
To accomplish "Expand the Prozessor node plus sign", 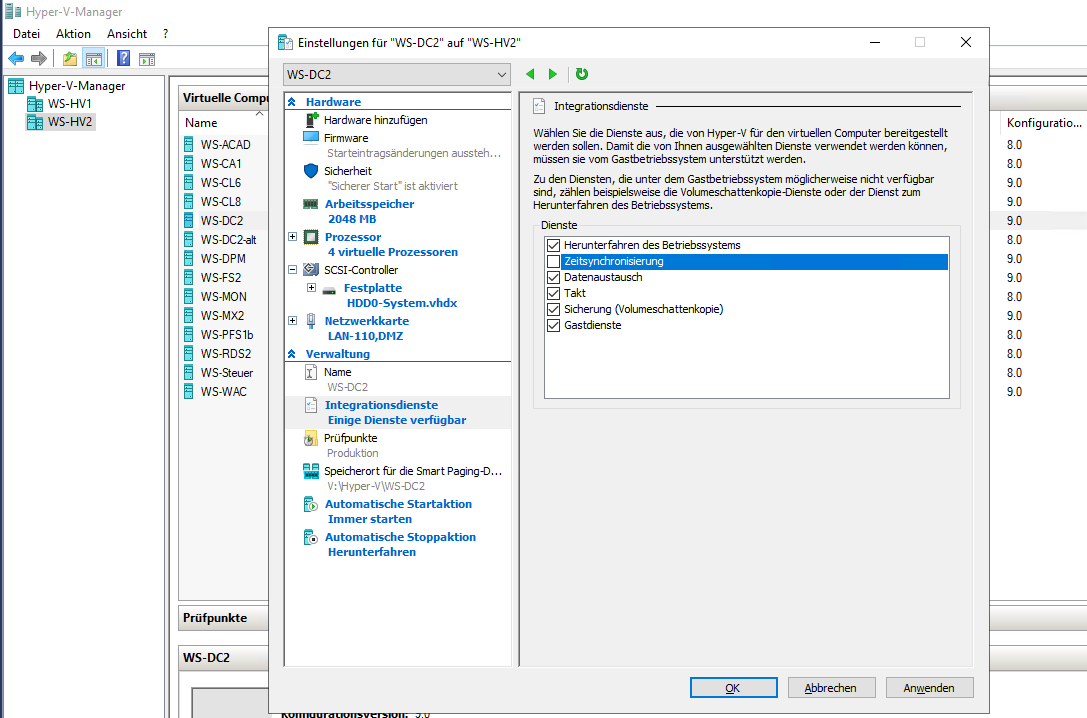I will click(293, 237).
